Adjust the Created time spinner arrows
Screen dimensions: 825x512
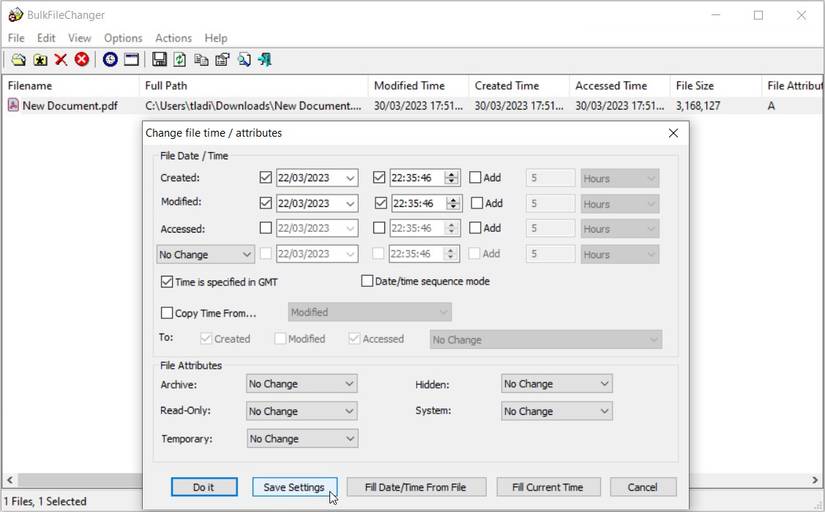coord(451,178)
